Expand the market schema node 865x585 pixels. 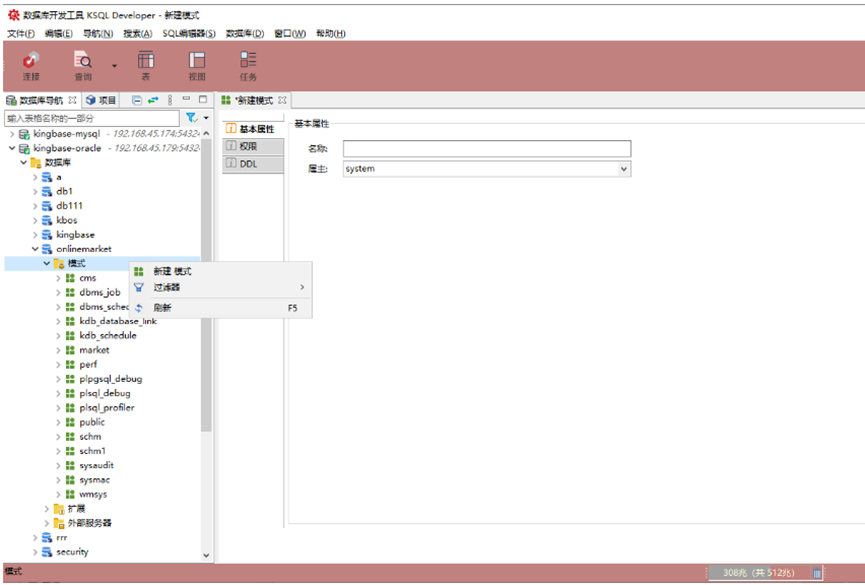tap(59, 350)
